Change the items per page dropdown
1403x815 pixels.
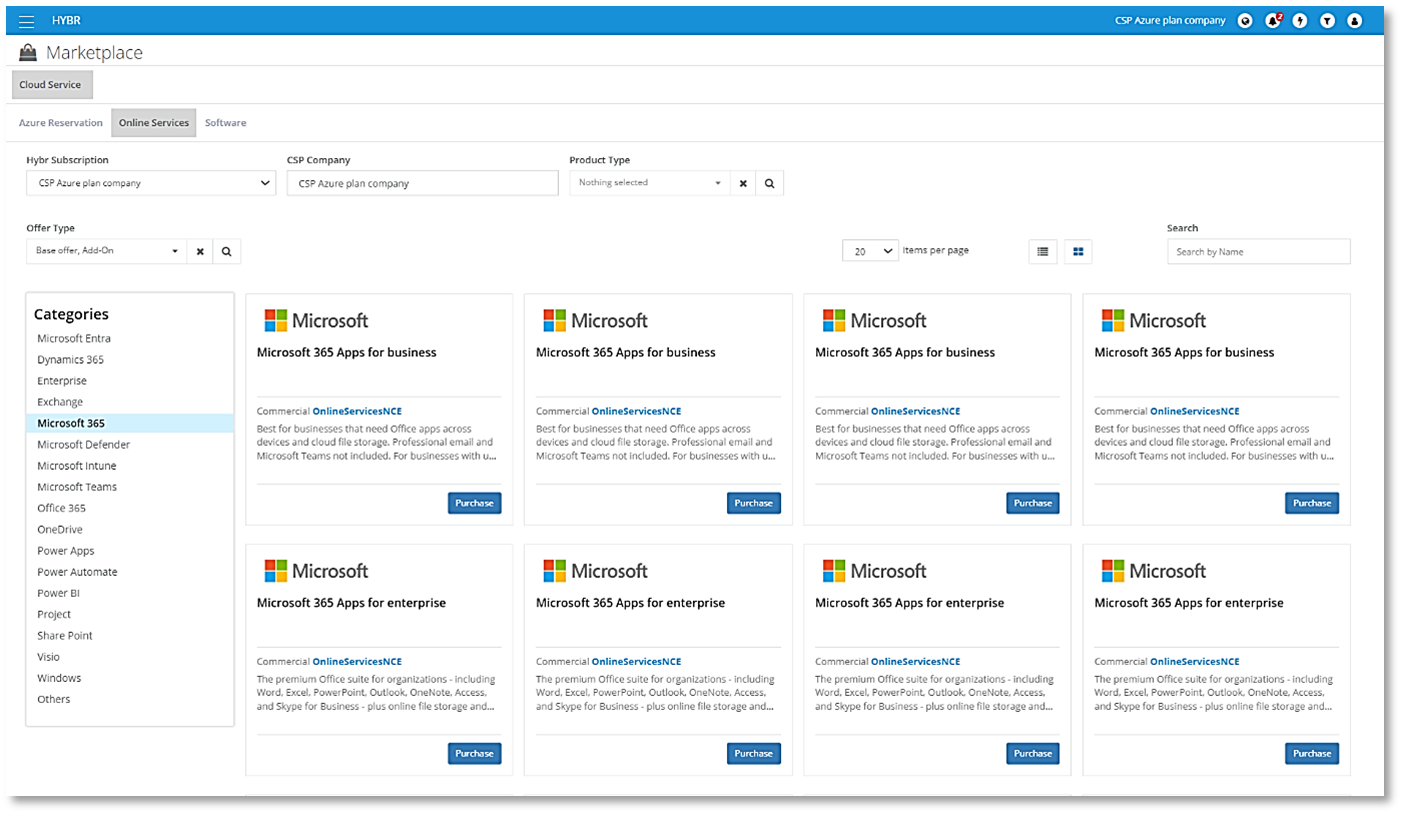click(x=870, y=252)
